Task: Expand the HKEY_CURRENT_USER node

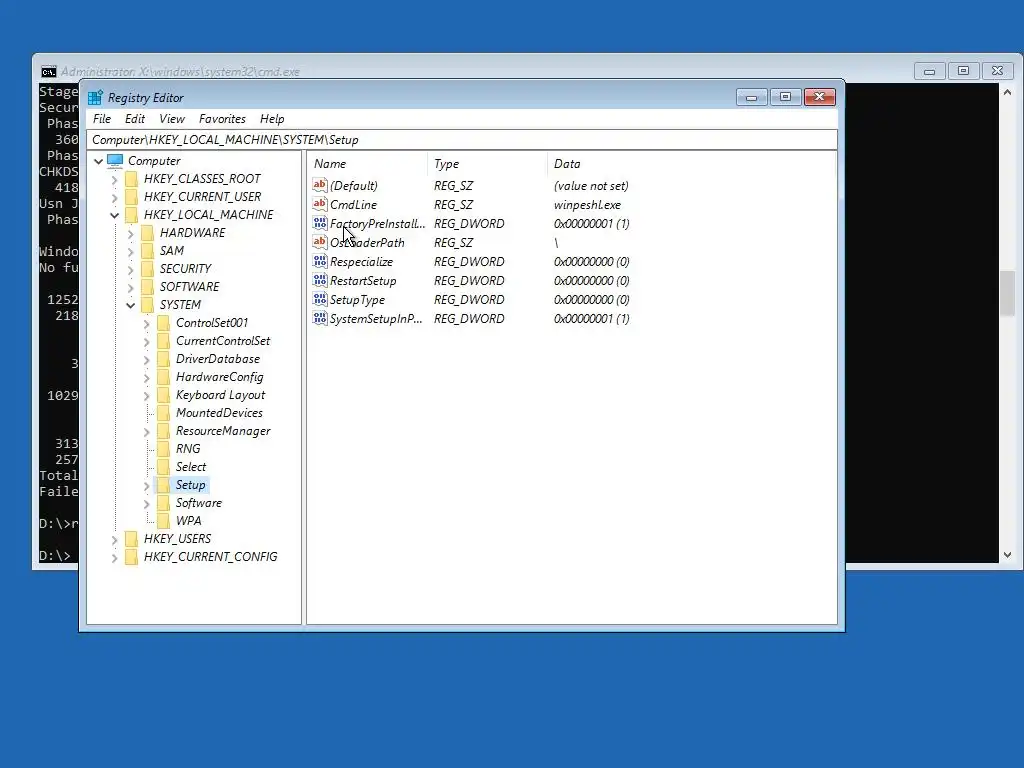Action: (114, 197)
